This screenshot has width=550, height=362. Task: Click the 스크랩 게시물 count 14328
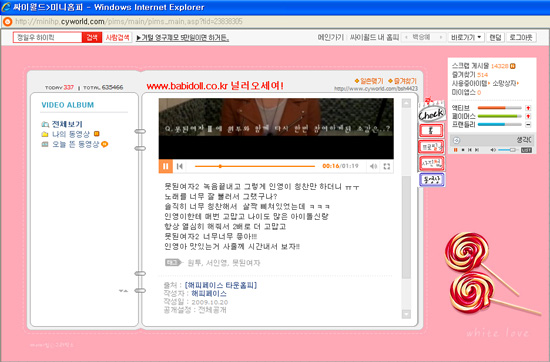(500, 66)
